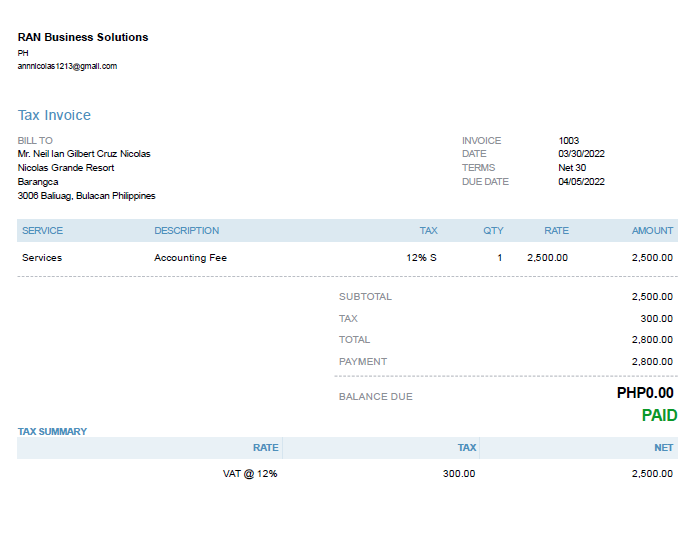Viewport: 690px width, 552px height.
Task: Click the RAN Business Solutions company name
Action: coord(83,37)
